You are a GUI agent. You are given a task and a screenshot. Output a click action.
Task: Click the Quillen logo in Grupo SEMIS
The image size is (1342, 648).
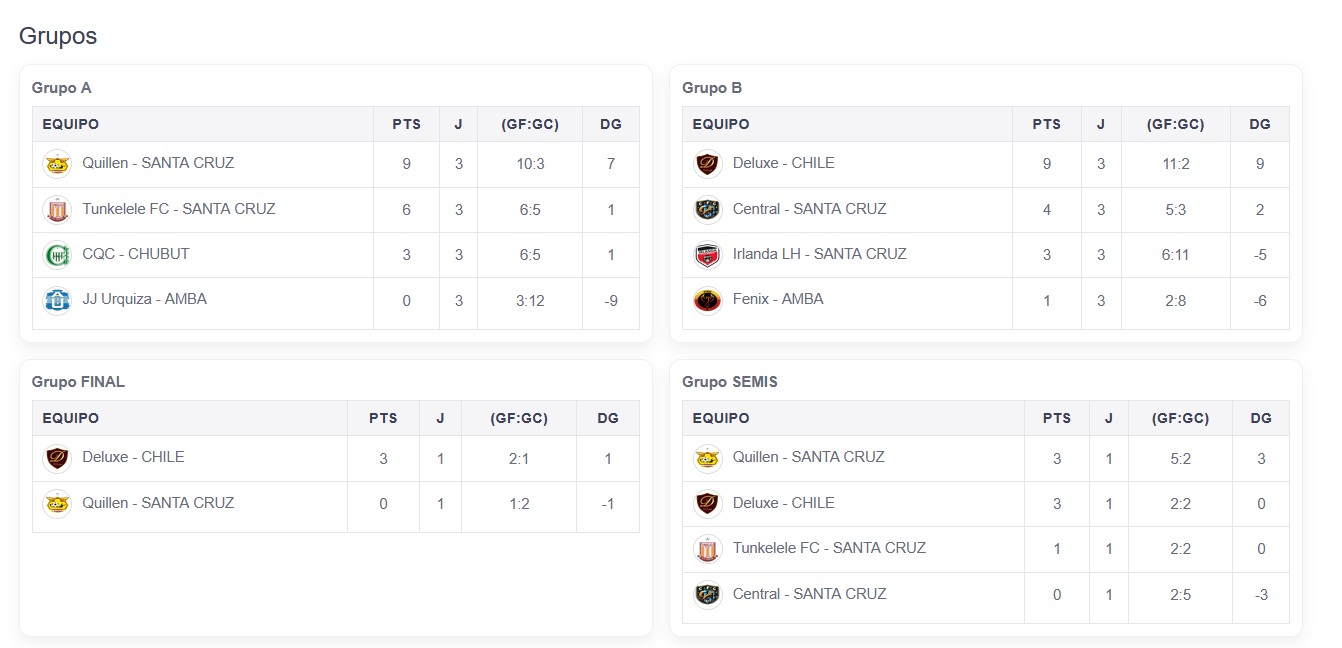[708, 458]
